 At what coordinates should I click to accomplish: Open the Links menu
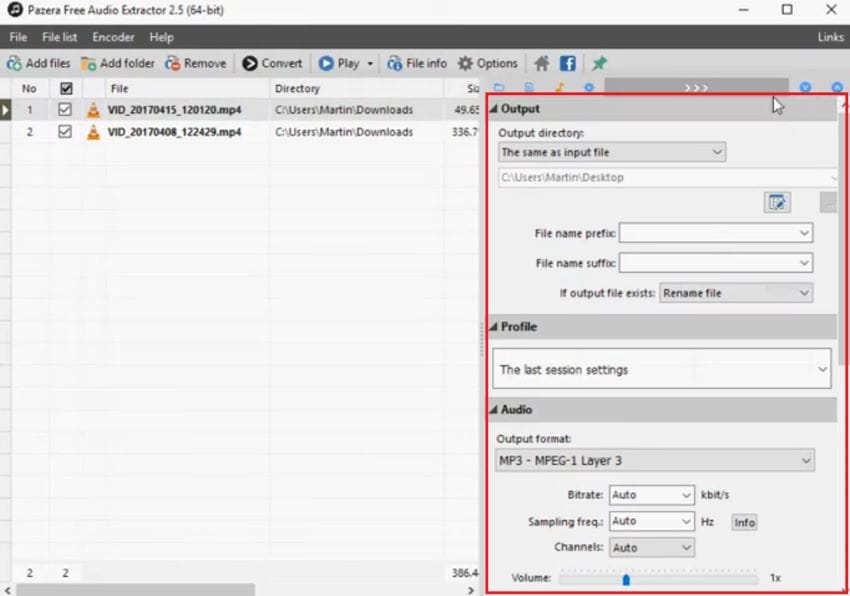830,37
